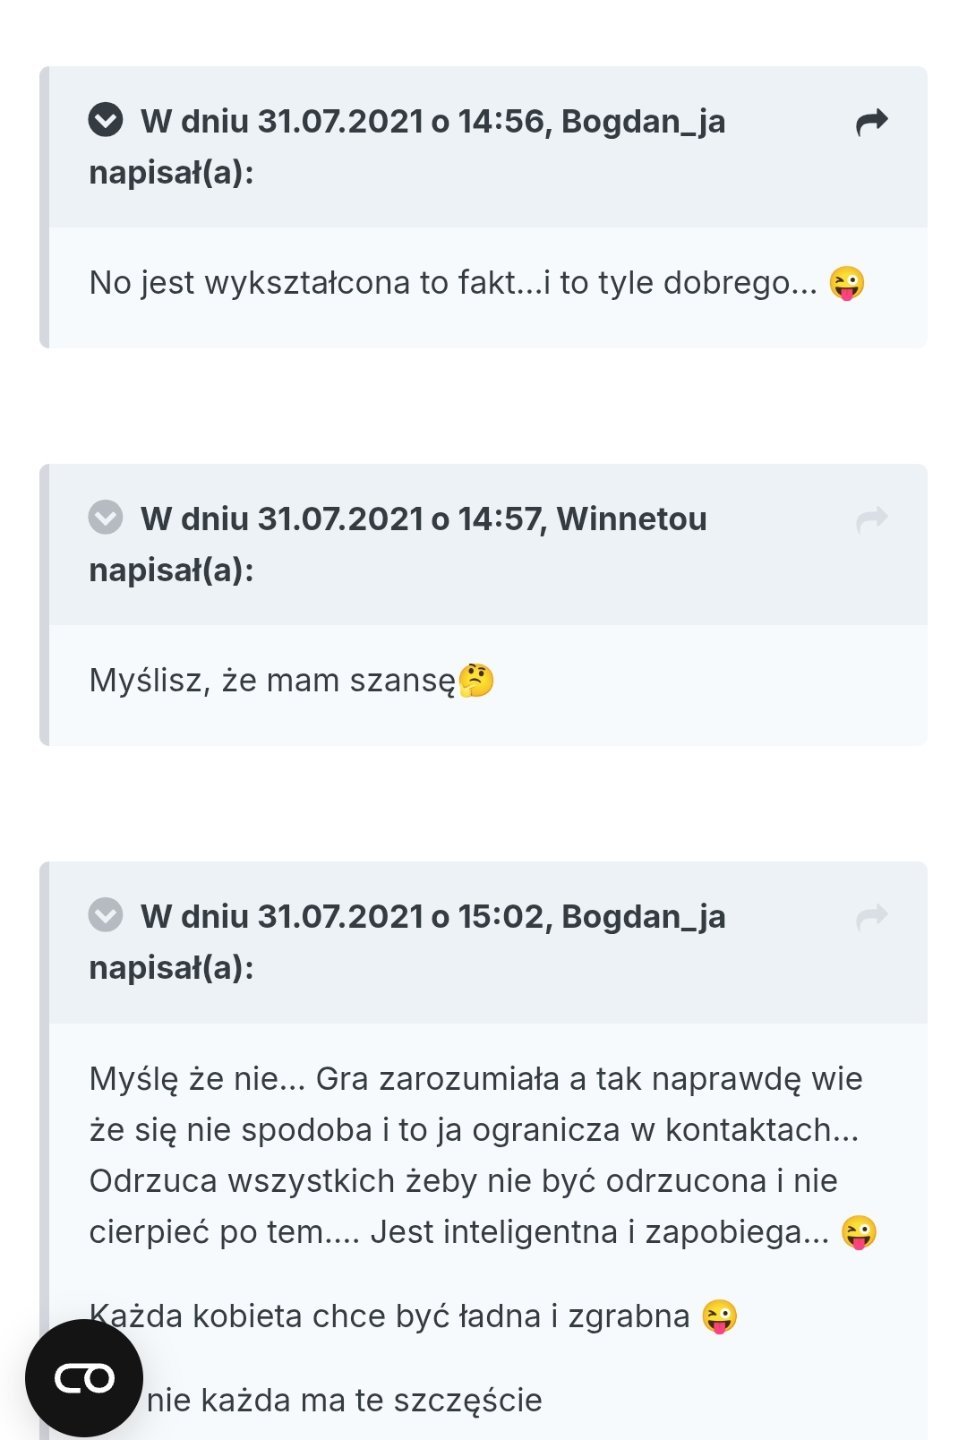967x1440 pixels.
Task: Collapse the 14:56 Bogdan_ja quote chevron
Action: [x=105, y=120]
